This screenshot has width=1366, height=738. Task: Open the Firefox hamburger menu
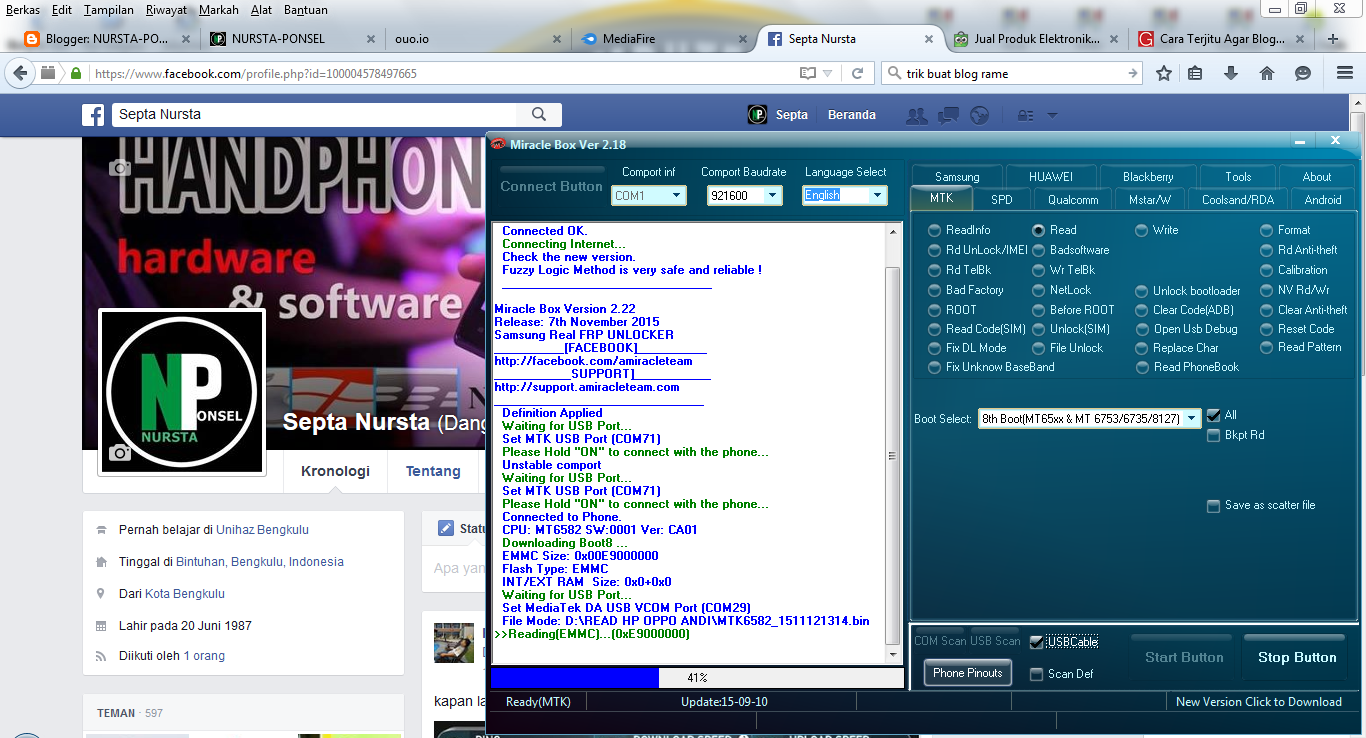(x=1345, y=73)
